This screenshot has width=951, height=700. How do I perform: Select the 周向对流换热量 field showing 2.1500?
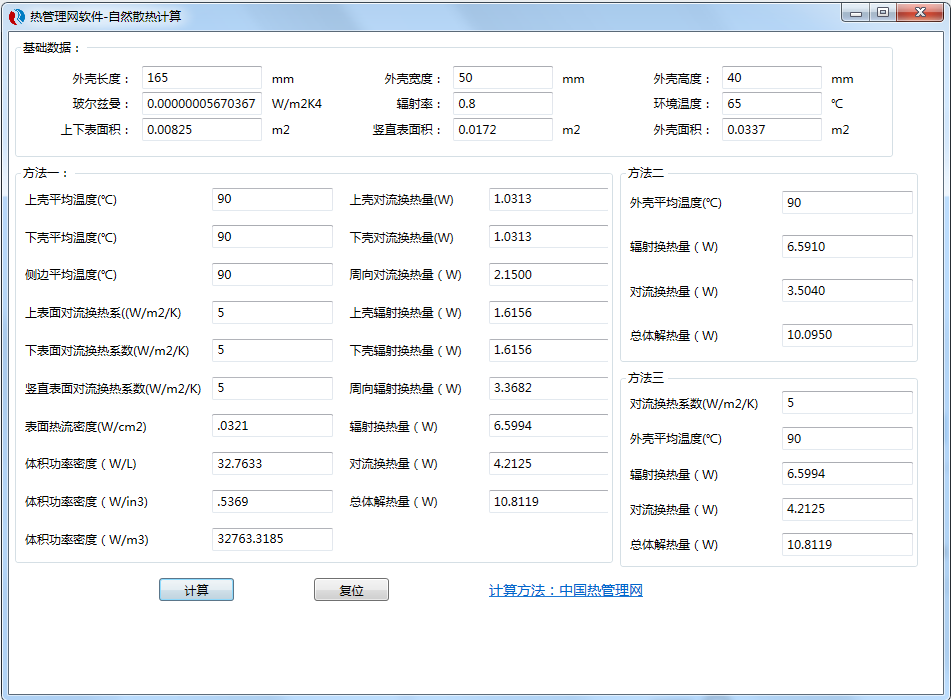[x=548, y=274]
